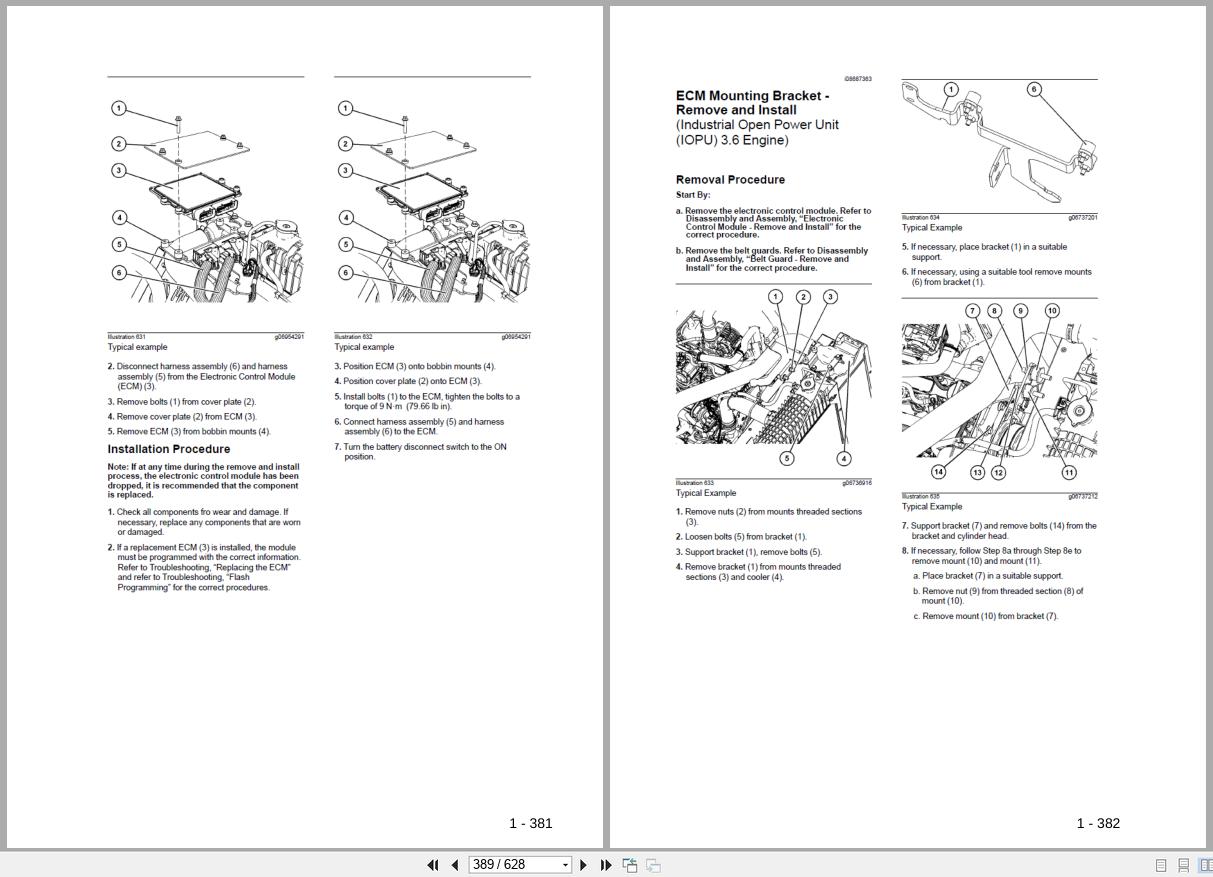Click the ECM Mounting Bracket heading
1213x877 pixels.
coord(750,95)
